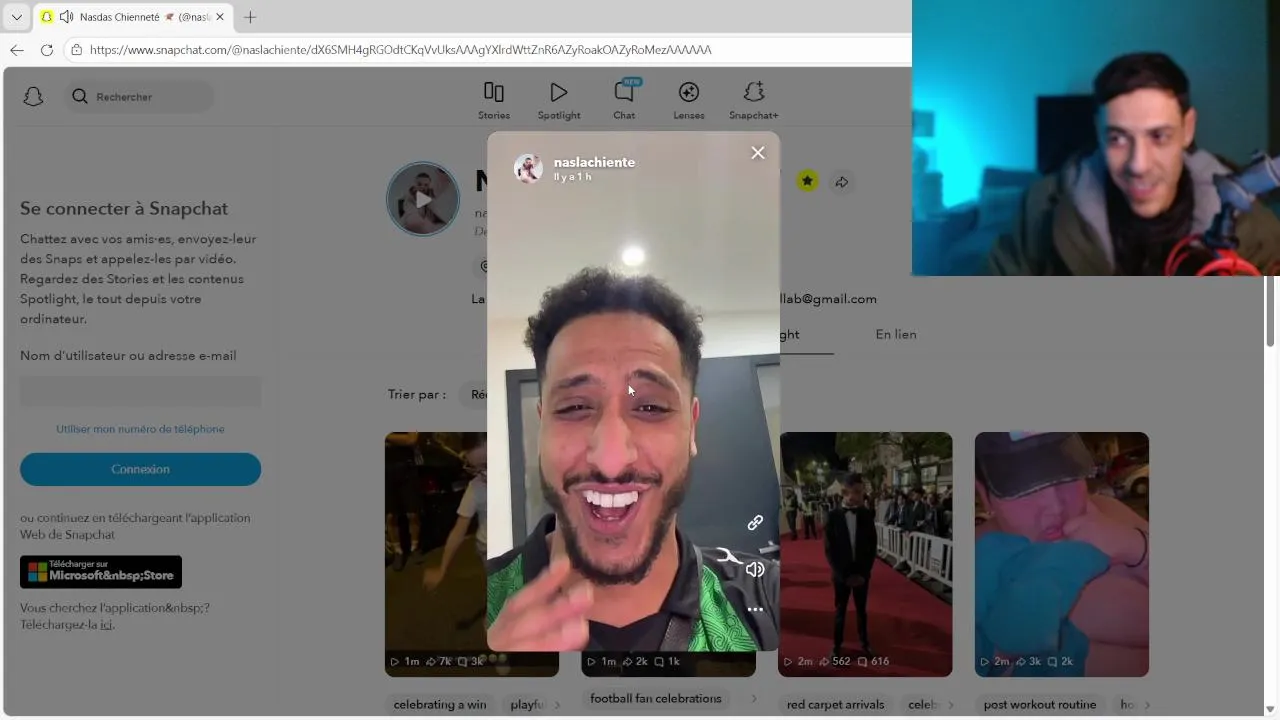Expand tags chevron under red carpet video
This screenshot has height=720, width=1280.
(950, 705)
